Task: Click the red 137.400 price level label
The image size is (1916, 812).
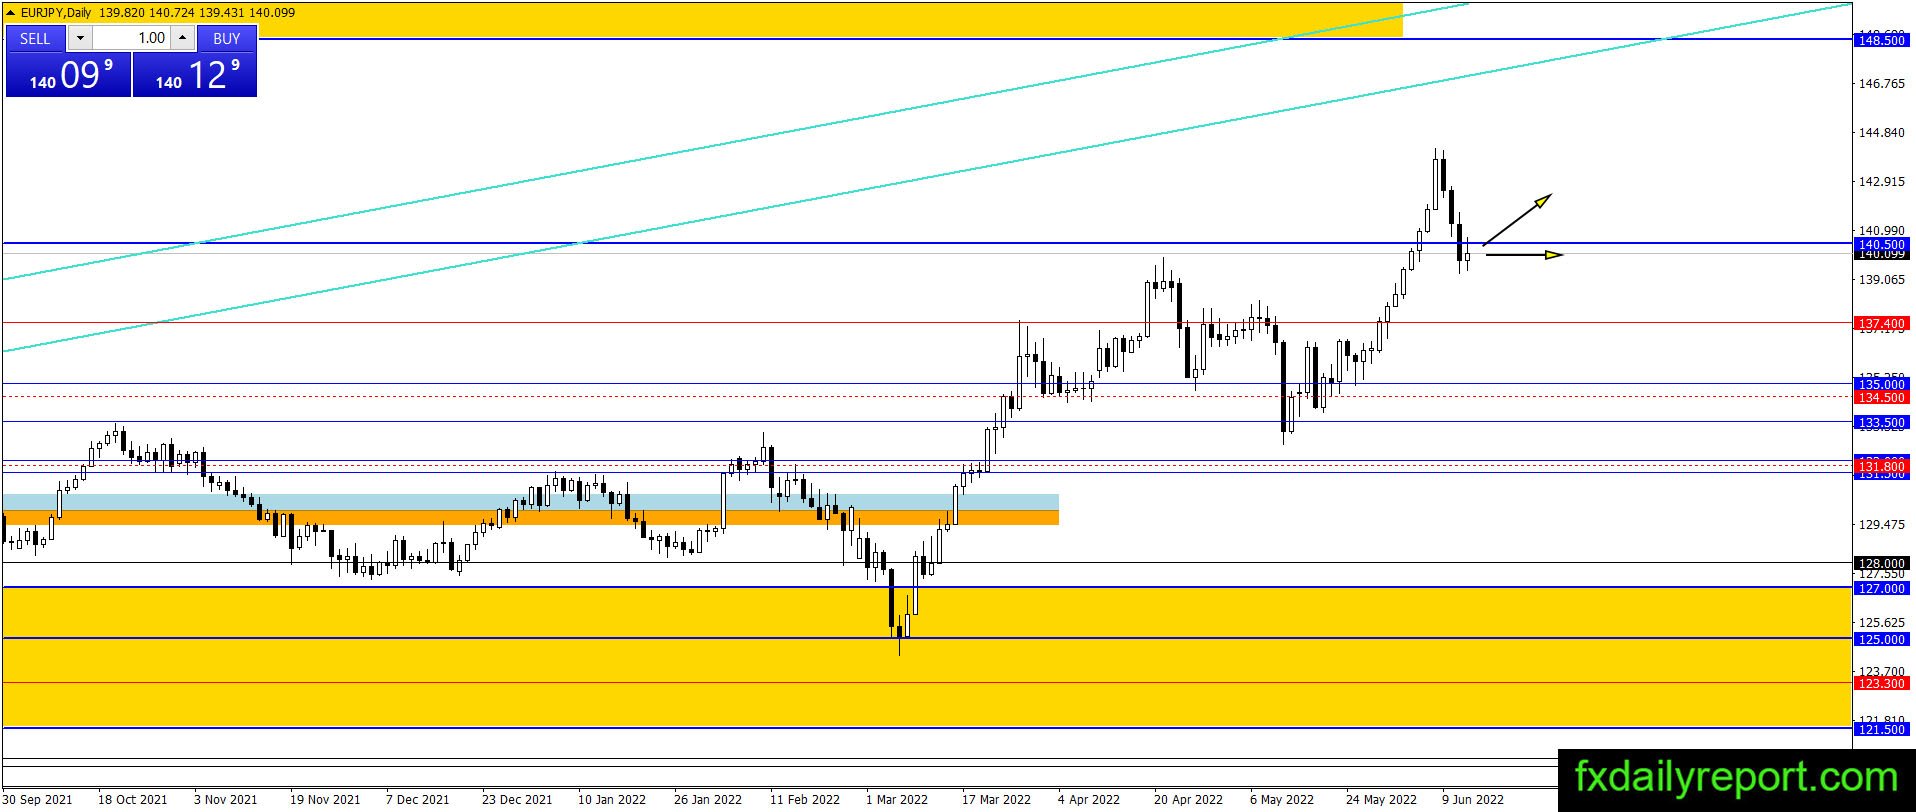Action: pos(1881,323)
